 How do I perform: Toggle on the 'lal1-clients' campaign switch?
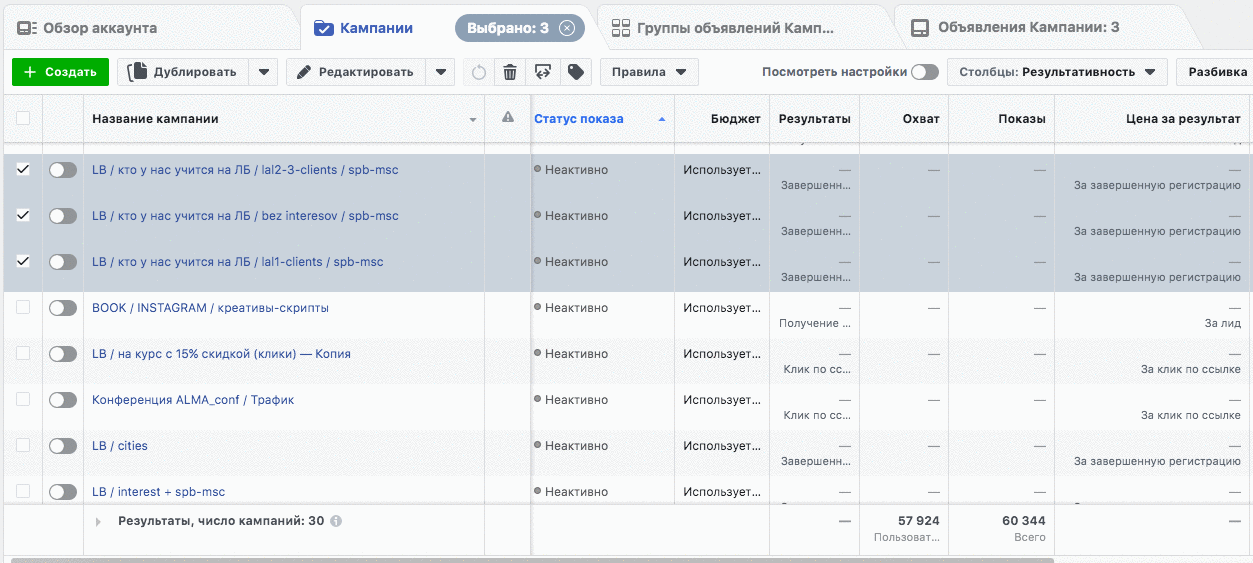63,262
